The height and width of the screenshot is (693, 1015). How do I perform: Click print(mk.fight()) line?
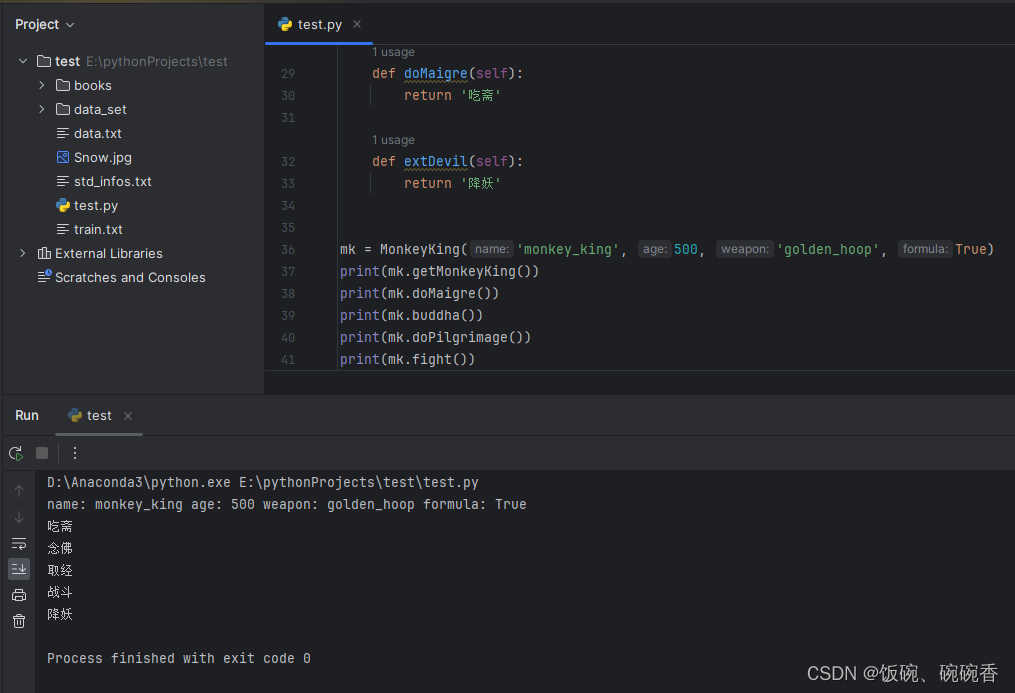408,359
